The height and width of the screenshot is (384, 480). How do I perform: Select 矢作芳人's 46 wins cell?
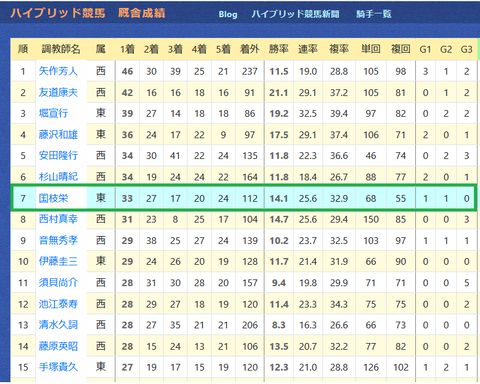127,71
